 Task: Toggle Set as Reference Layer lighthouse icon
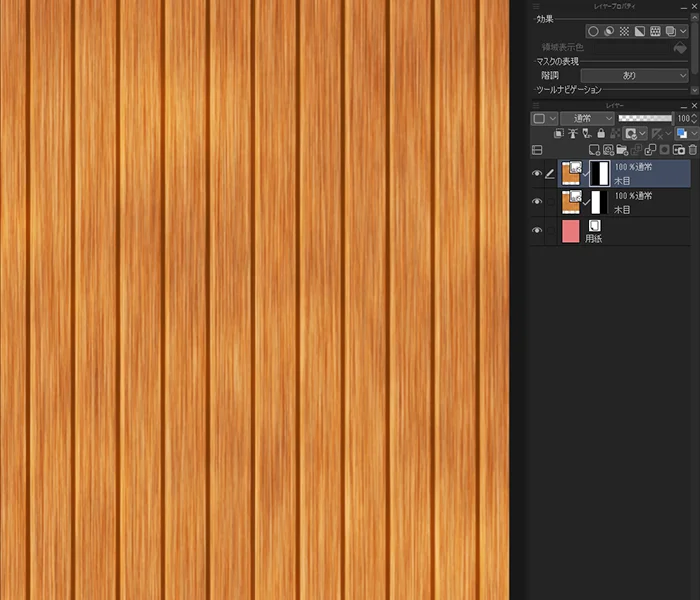pos(573,133)
